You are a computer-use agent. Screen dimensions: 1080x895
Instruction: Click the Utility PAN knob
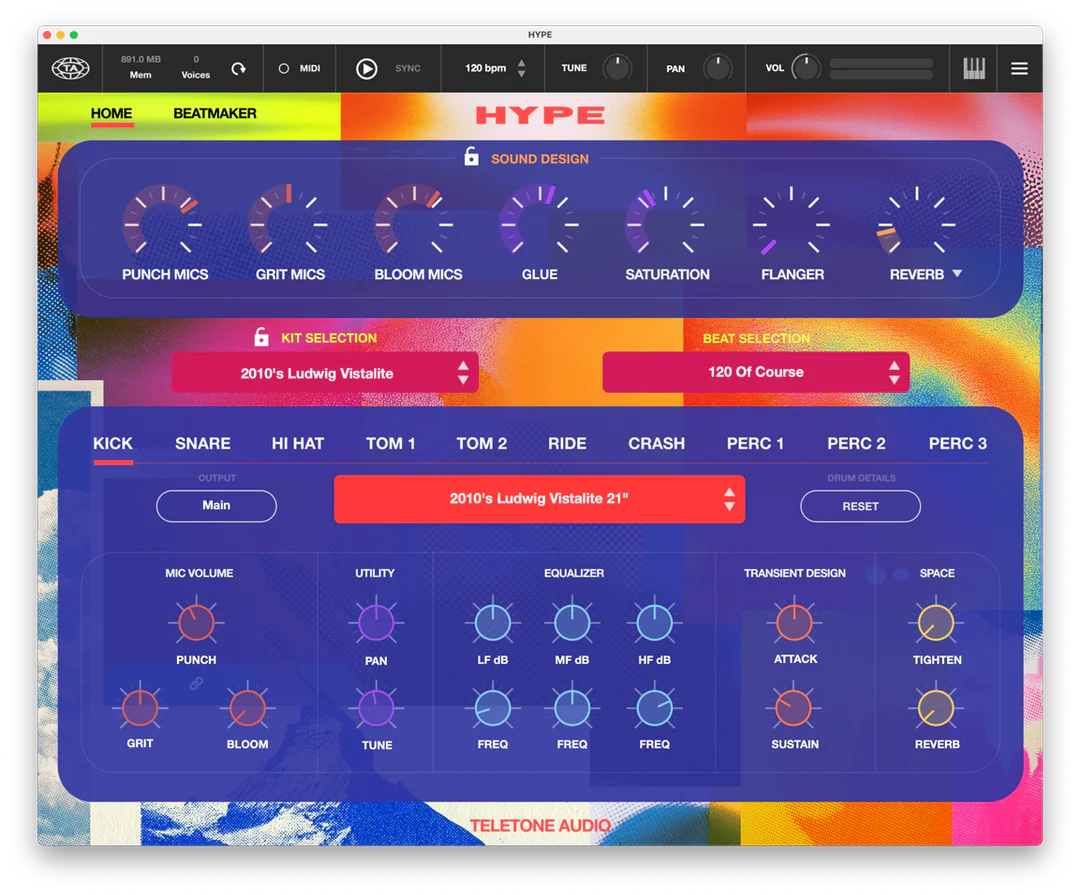(376, 622)
